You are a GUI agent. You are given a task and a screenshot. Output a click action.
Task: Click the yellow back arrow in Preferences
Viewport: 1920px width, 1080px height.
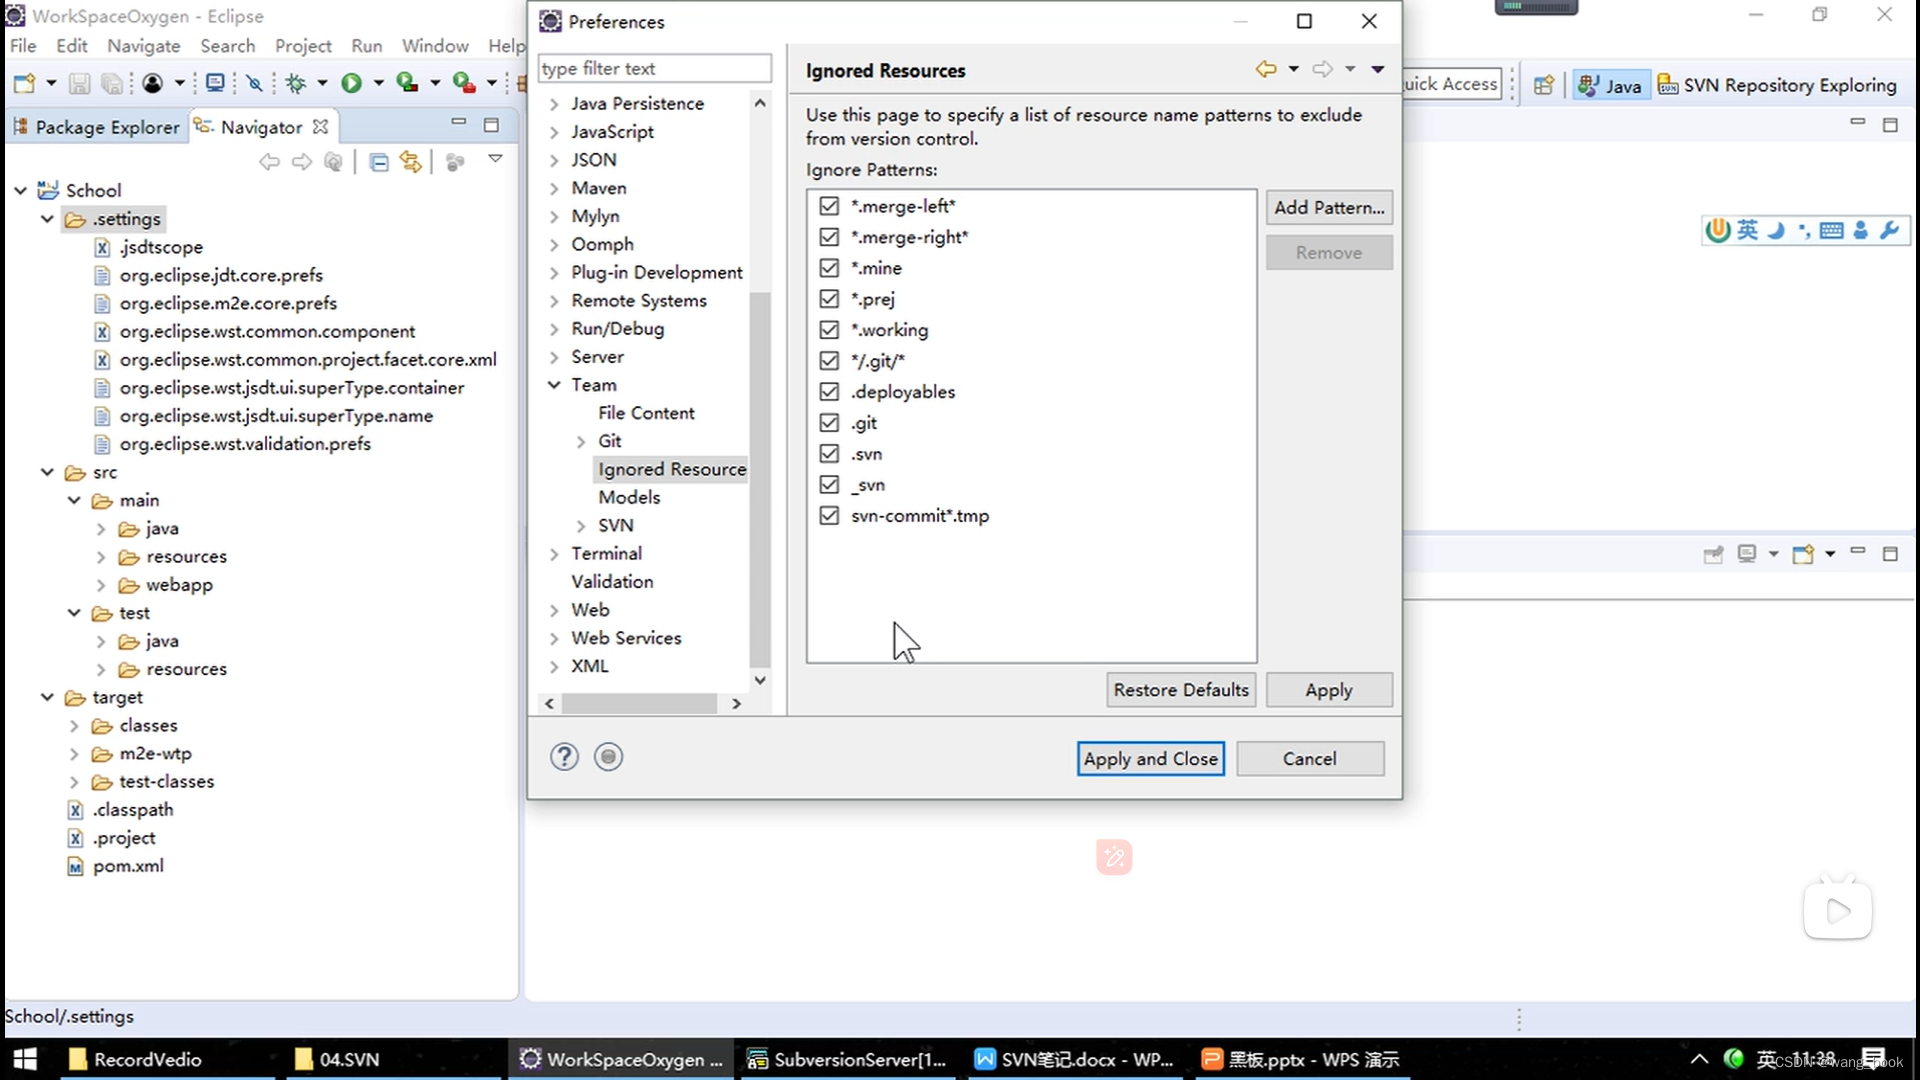(x=1266, y=69)
